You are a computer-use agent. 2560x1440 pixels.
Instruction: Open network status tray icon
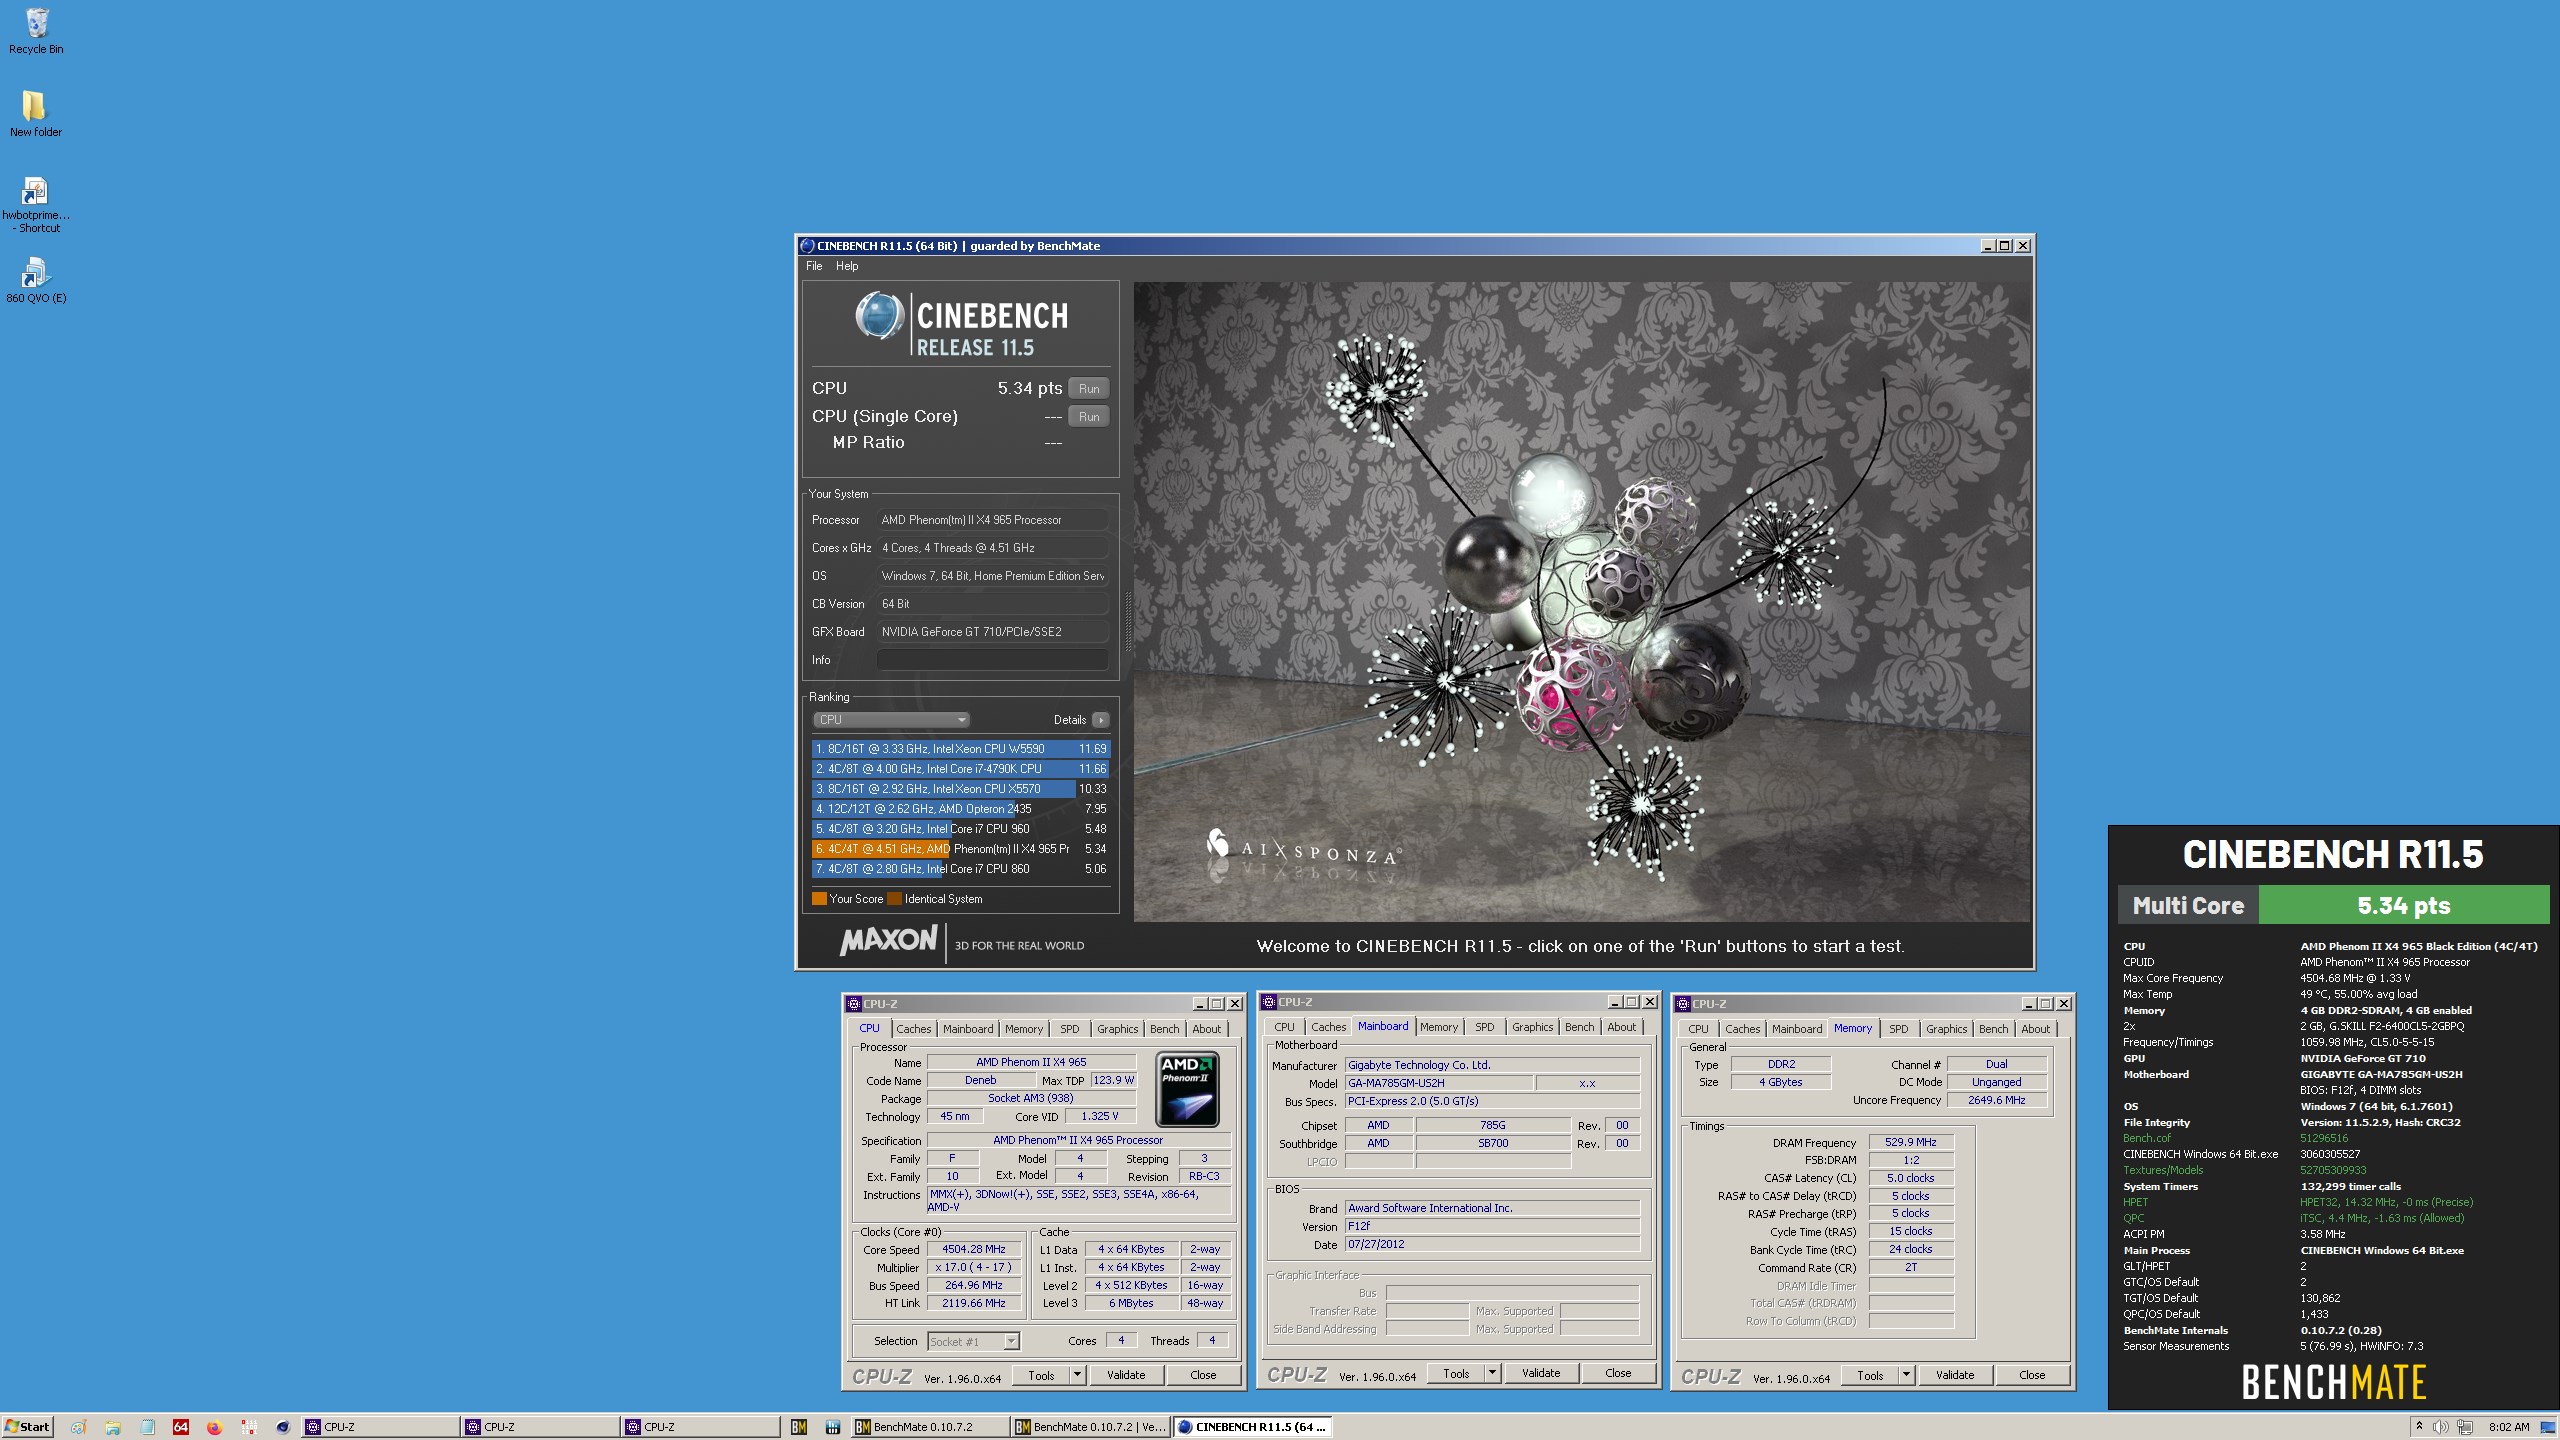tap(2464, 1427)
